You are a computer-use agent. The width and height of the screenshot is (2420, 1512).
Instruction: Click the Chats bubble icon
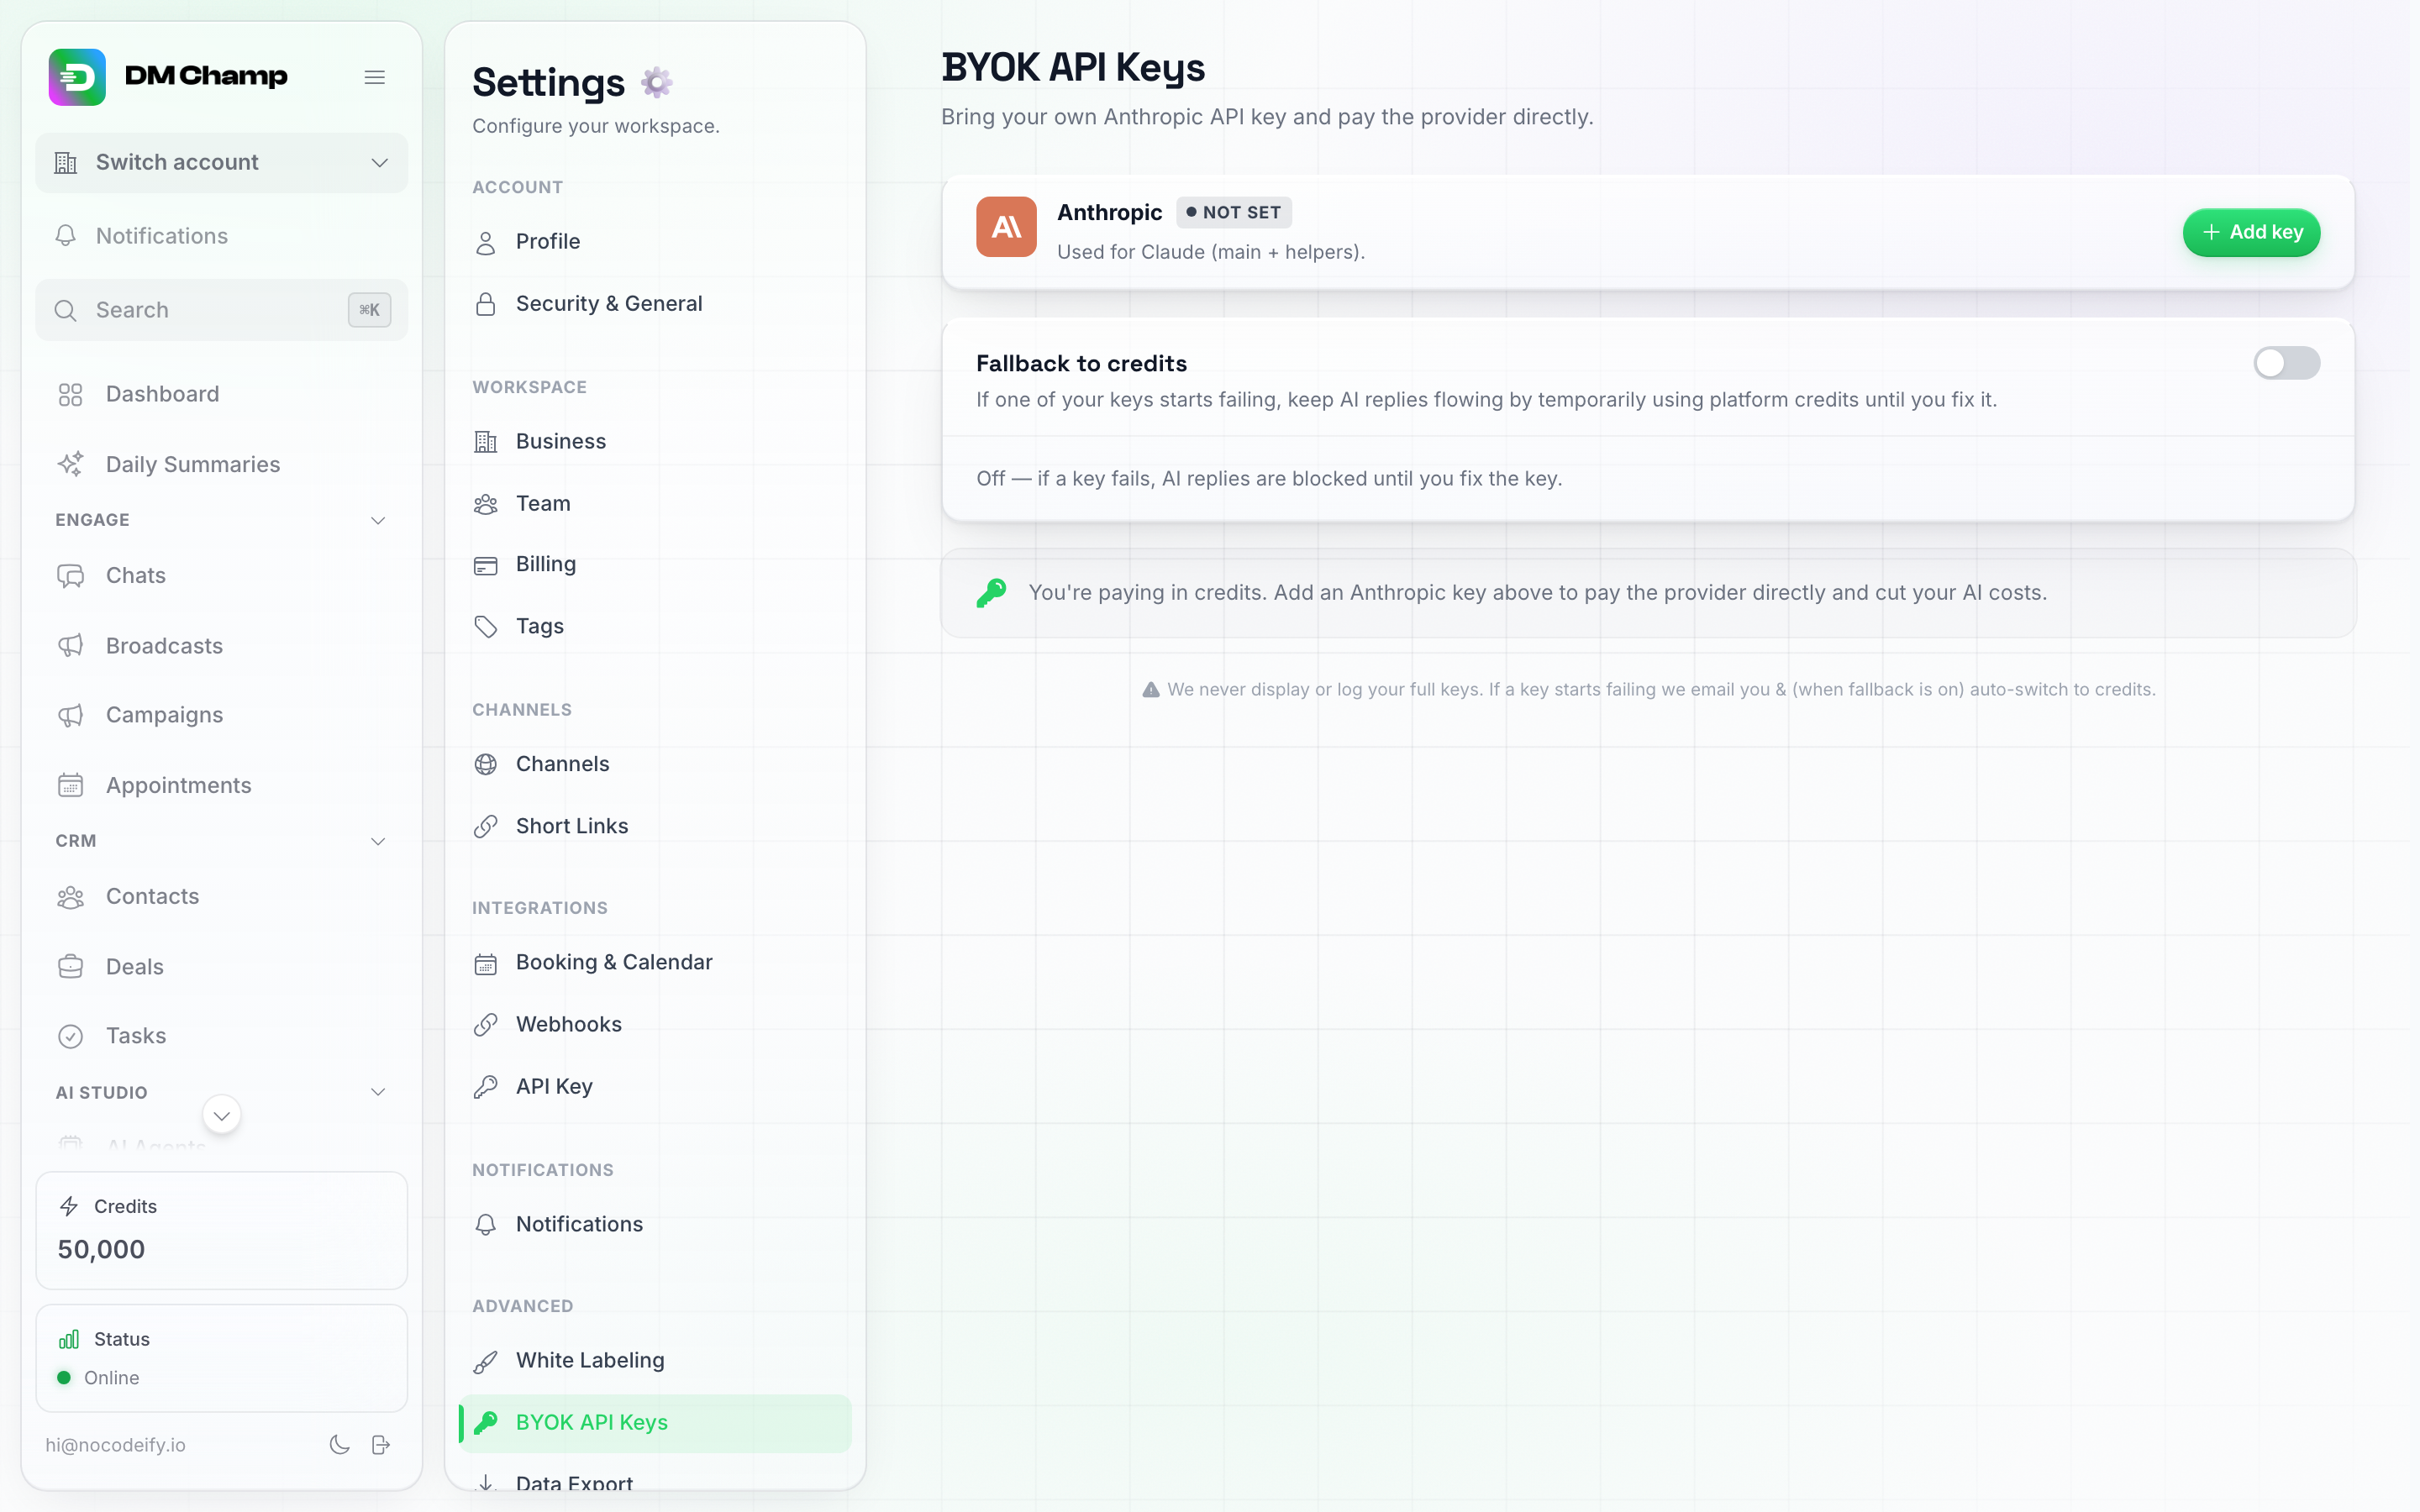70,576
